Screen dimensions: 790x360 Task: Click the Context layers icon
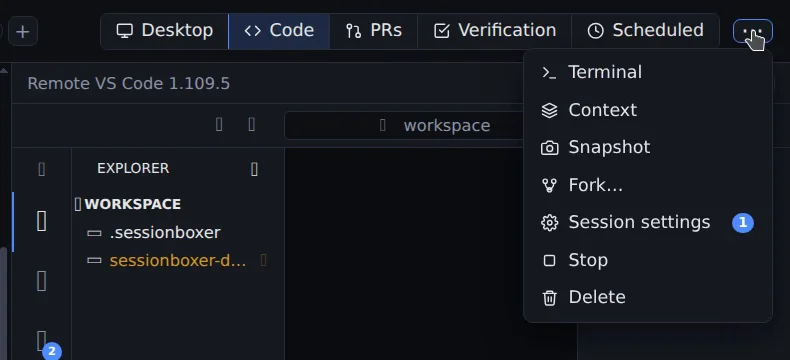(549, 111)
